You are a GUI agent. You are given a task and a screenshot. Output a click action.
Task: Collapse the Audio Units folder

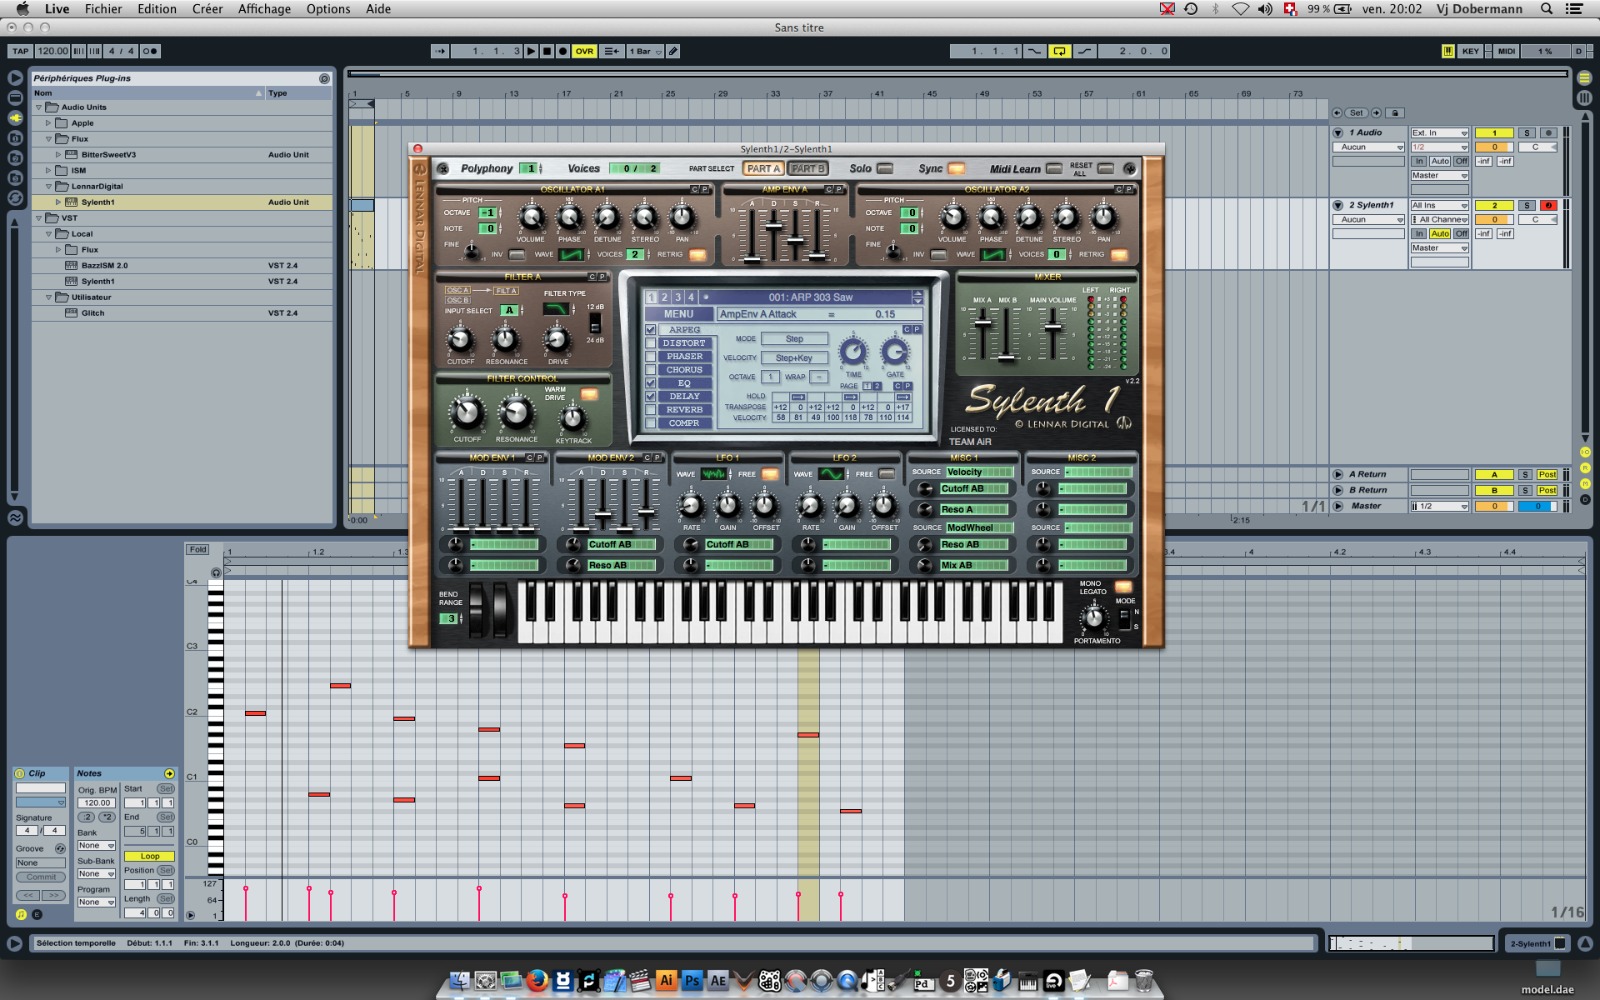(x=39, y=107)
